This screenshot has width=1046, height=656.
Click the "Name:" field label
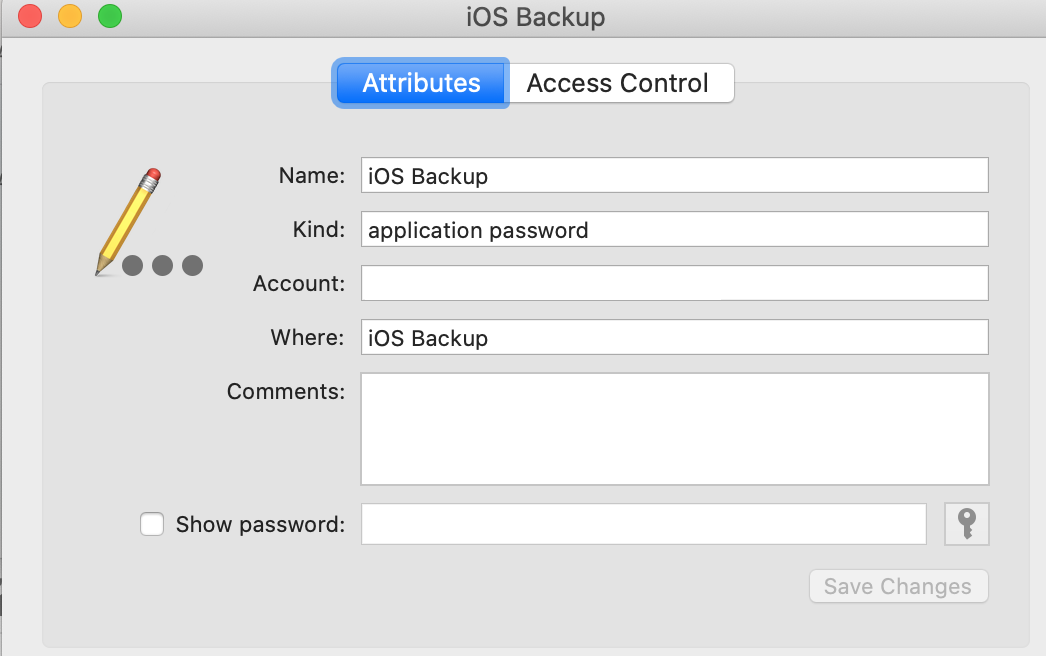pyautogui.click(x=312, y=175)
